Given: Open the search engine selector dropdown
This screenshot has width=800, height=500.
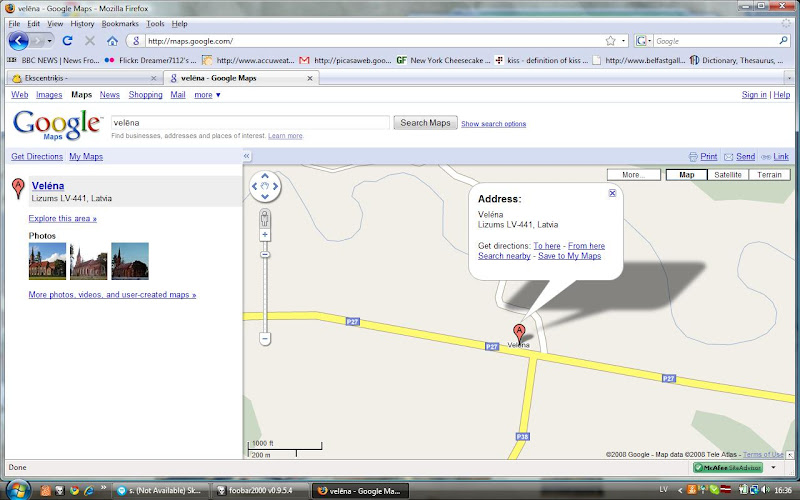Looking at the screenshot, I should pos(643,41).
